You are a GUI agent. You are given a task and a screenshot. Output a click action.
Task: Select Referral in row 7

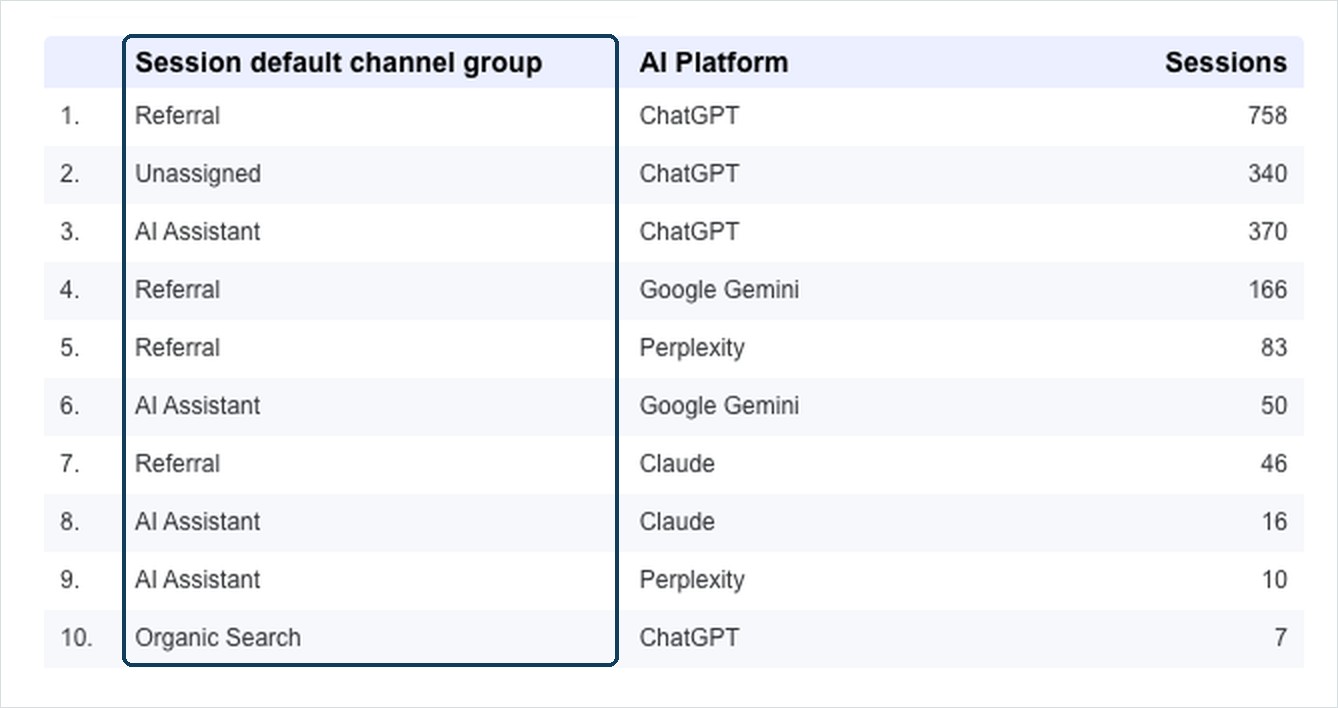click(x=177, y=464)
